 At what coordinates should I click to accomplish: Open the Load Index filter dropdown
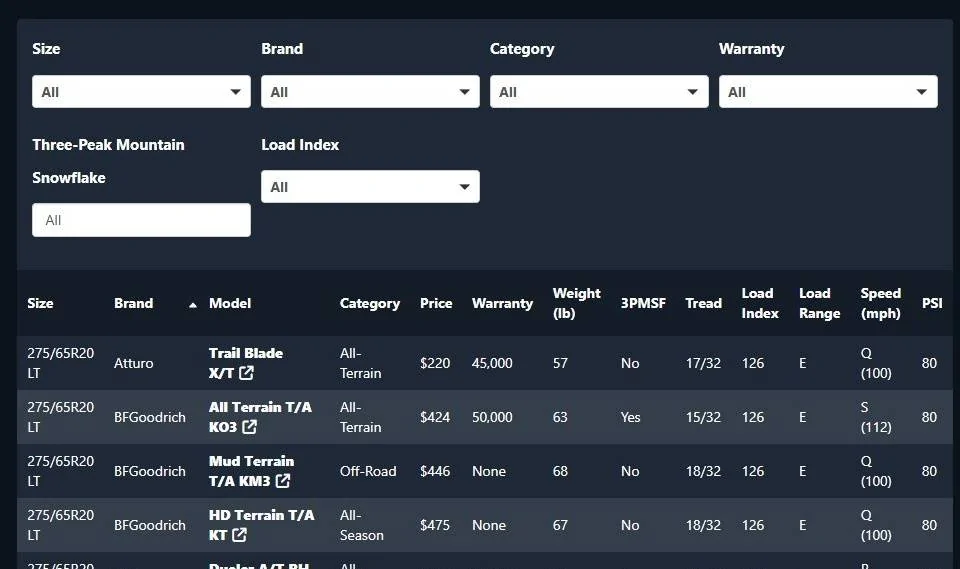[x=370, y=187]
